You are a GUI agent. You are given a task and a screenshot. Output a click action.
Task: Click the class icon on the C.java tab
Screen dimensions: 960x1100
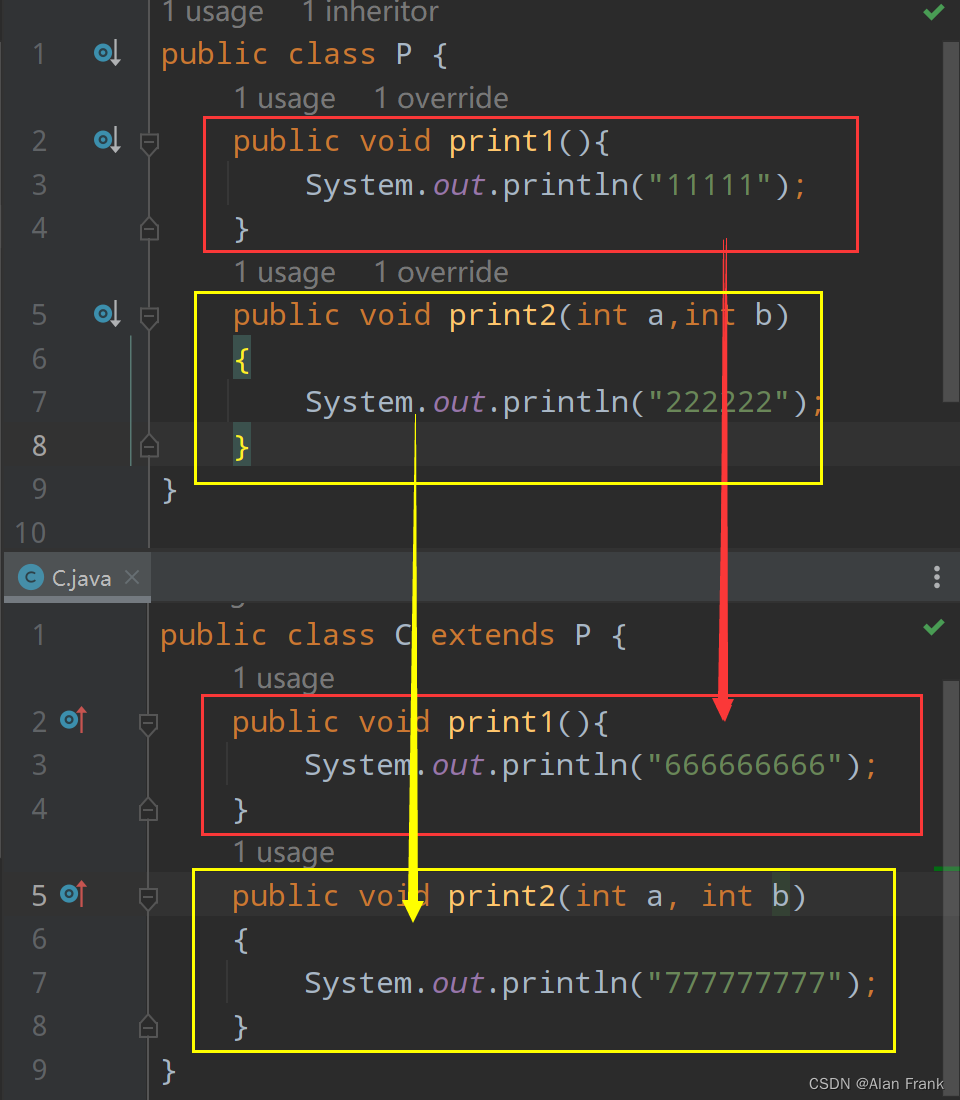coord(31,577)
